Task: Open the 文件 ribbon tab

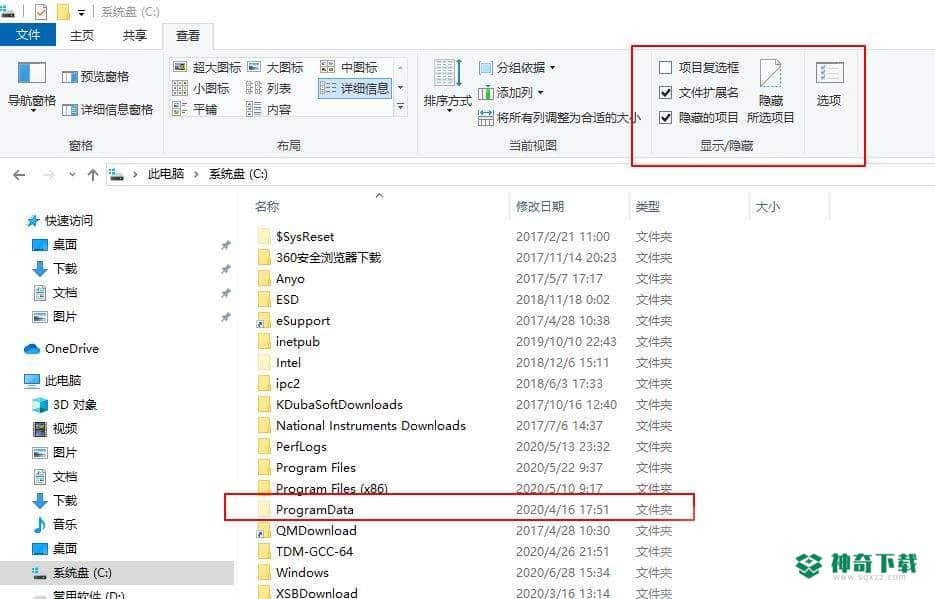Action: [x=28, y=35]
